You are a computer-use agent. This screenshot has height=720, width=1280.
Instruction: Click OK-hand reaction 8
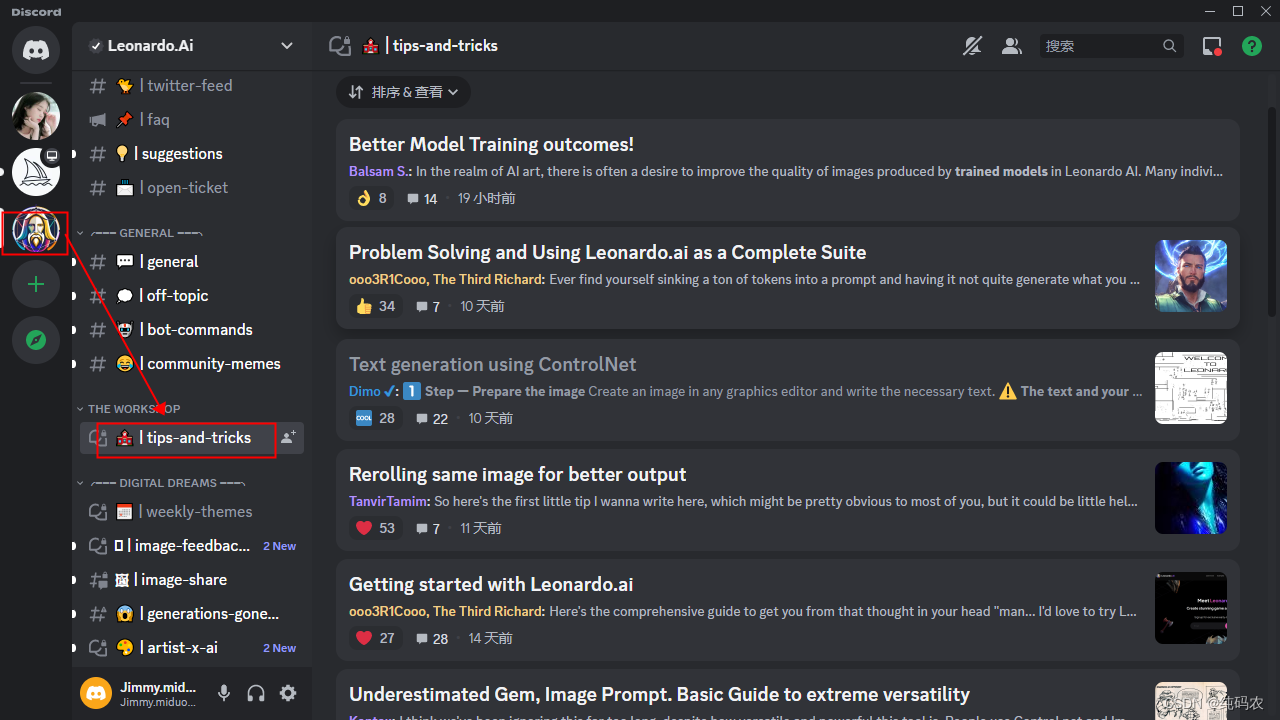pos(370,198)
